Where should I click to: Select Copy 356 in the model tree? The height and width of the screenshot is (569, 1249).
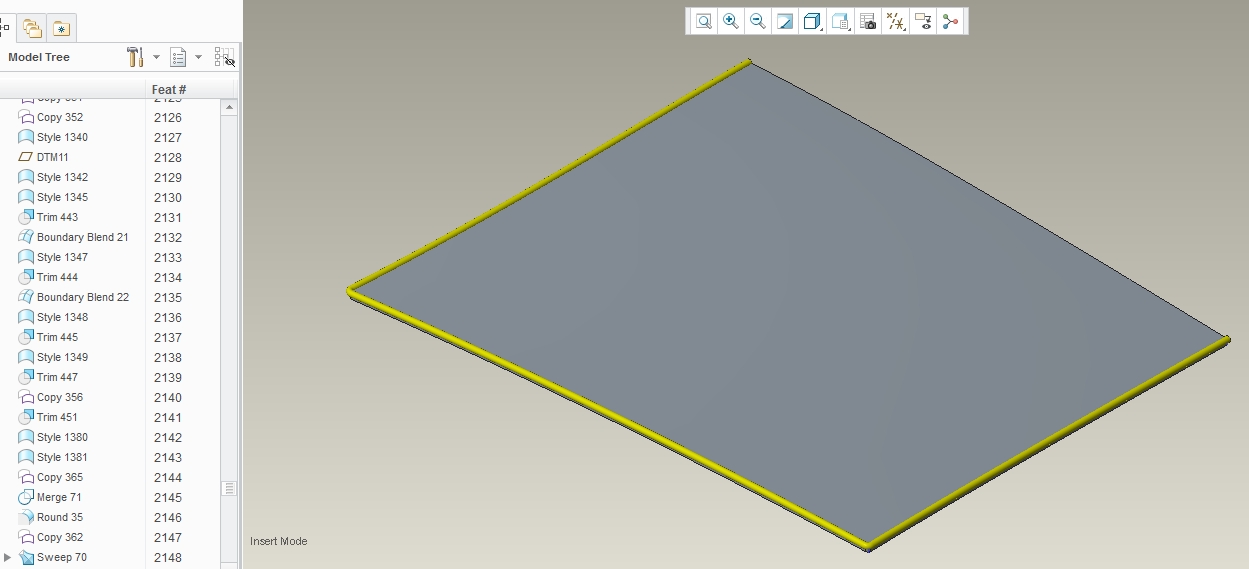60,397
